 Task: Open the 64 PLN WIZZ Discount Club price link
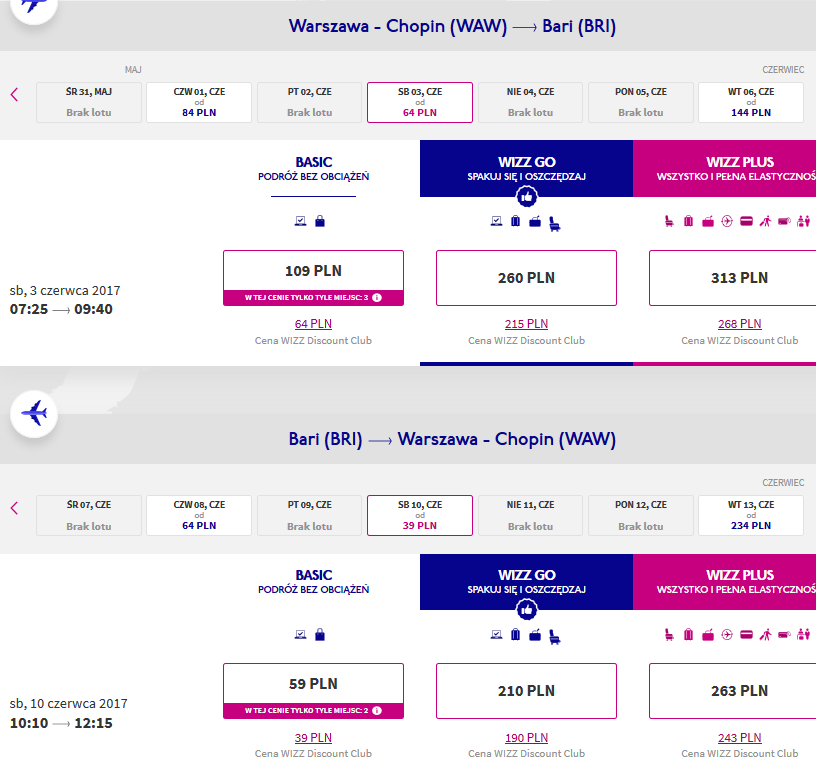click(313, 324)
